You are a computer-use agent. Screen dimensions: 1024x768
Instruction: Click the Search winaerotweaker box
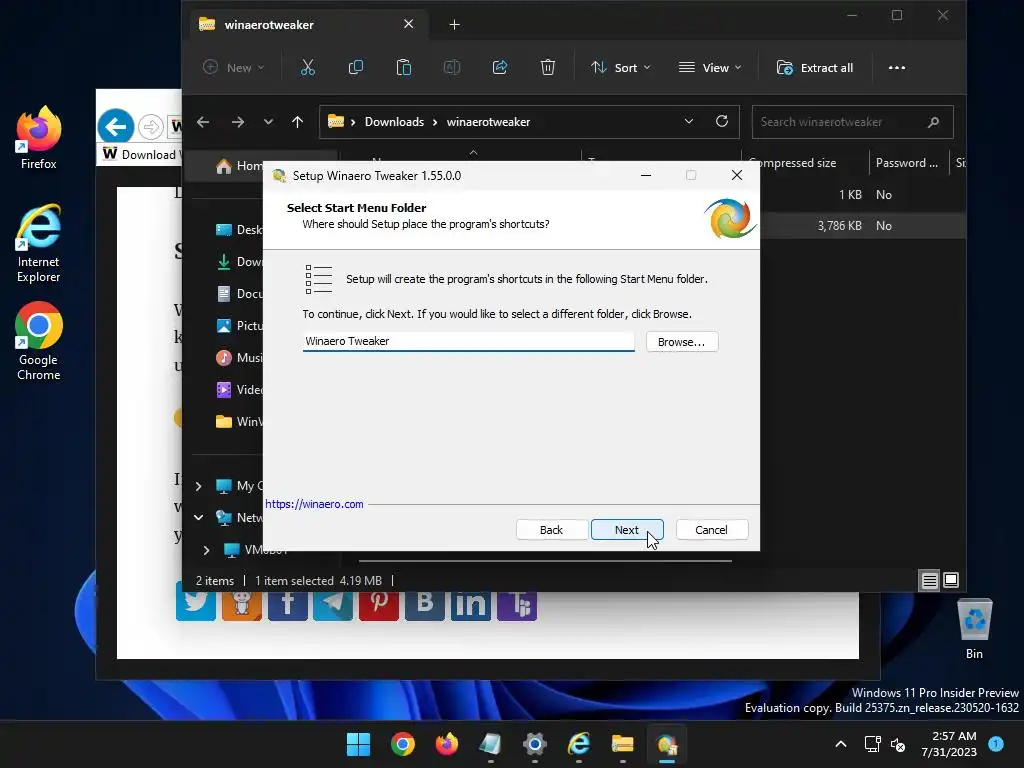click(x=852, y=122)
